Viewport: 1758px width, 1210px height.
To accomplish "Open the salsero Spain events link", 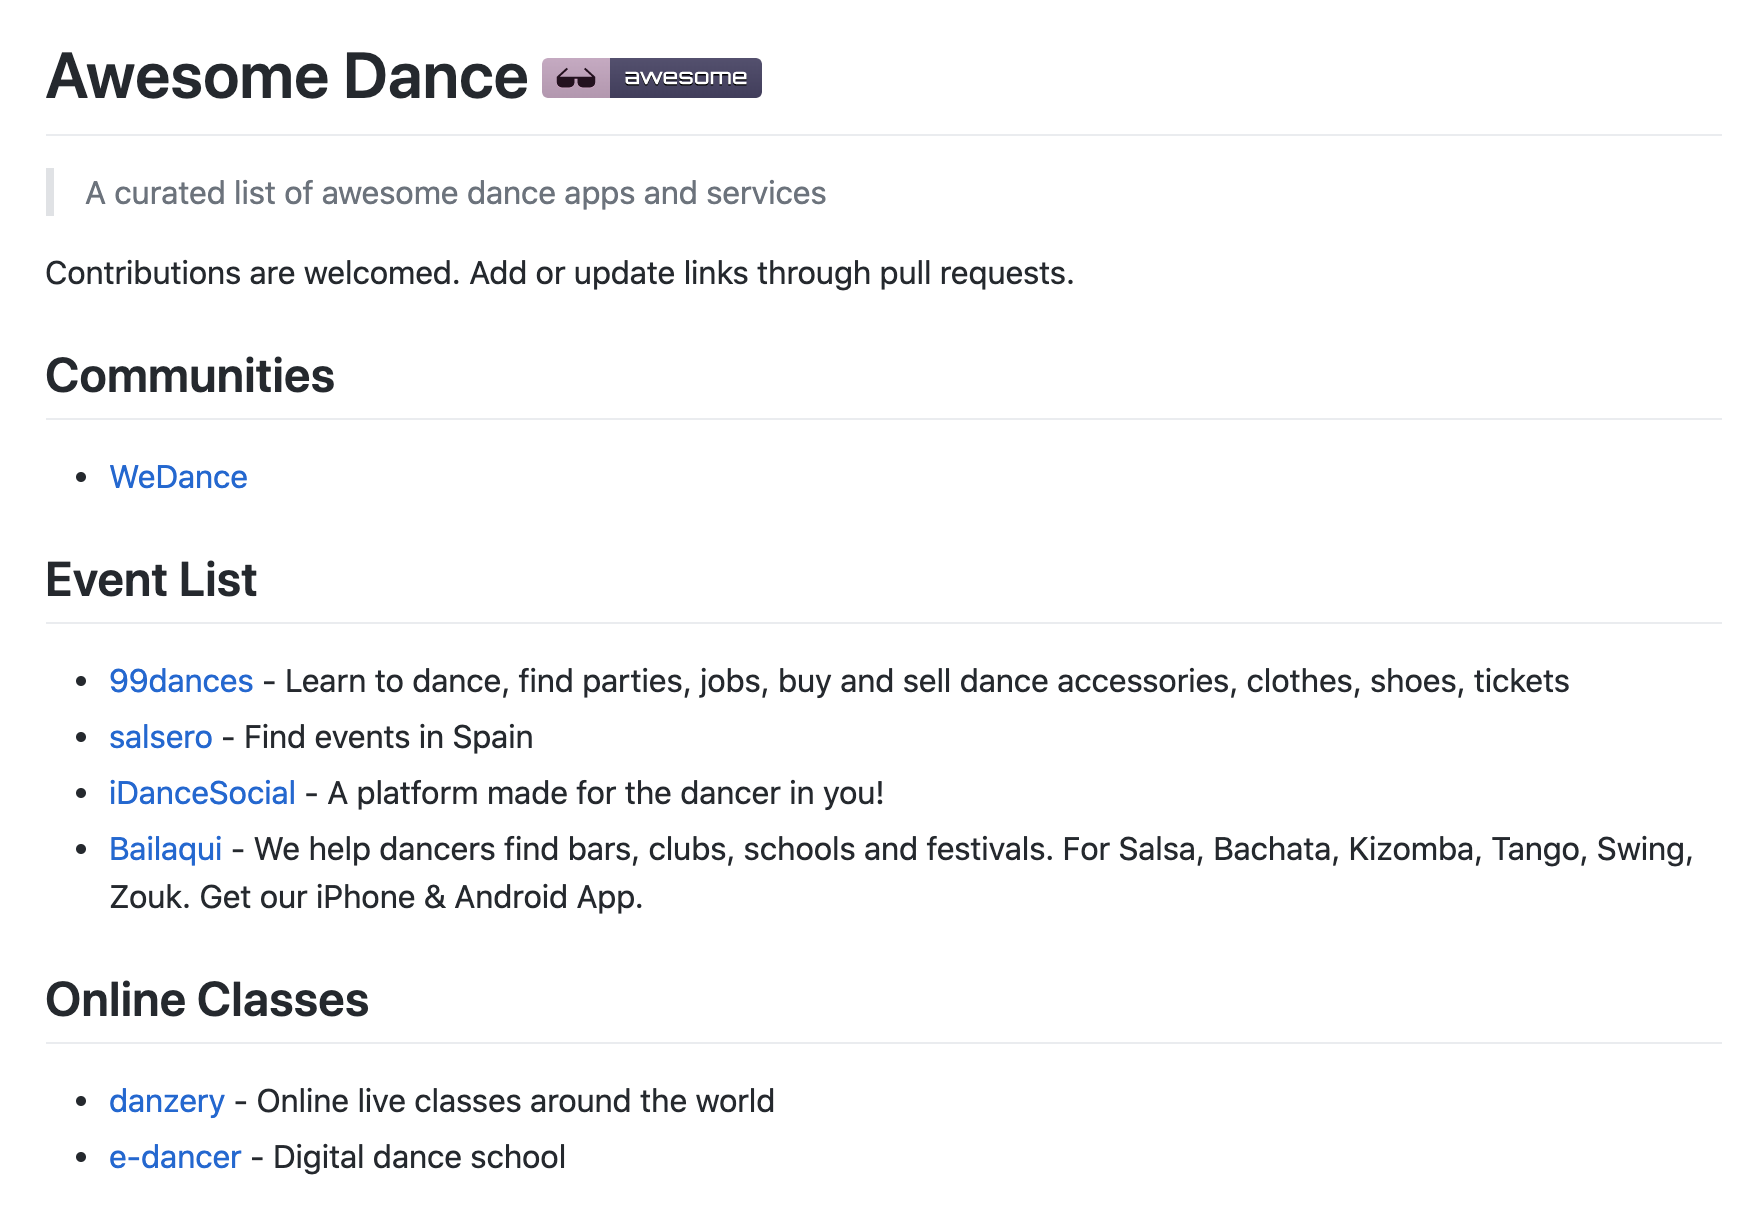I will 160,737.
